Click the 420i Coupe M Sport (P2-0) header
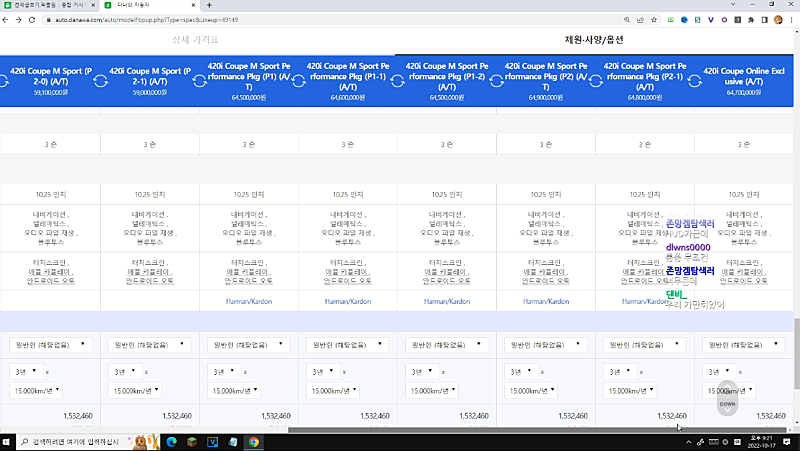The height and width of the screenshot is (451, 800). click(x=51, y=81)
